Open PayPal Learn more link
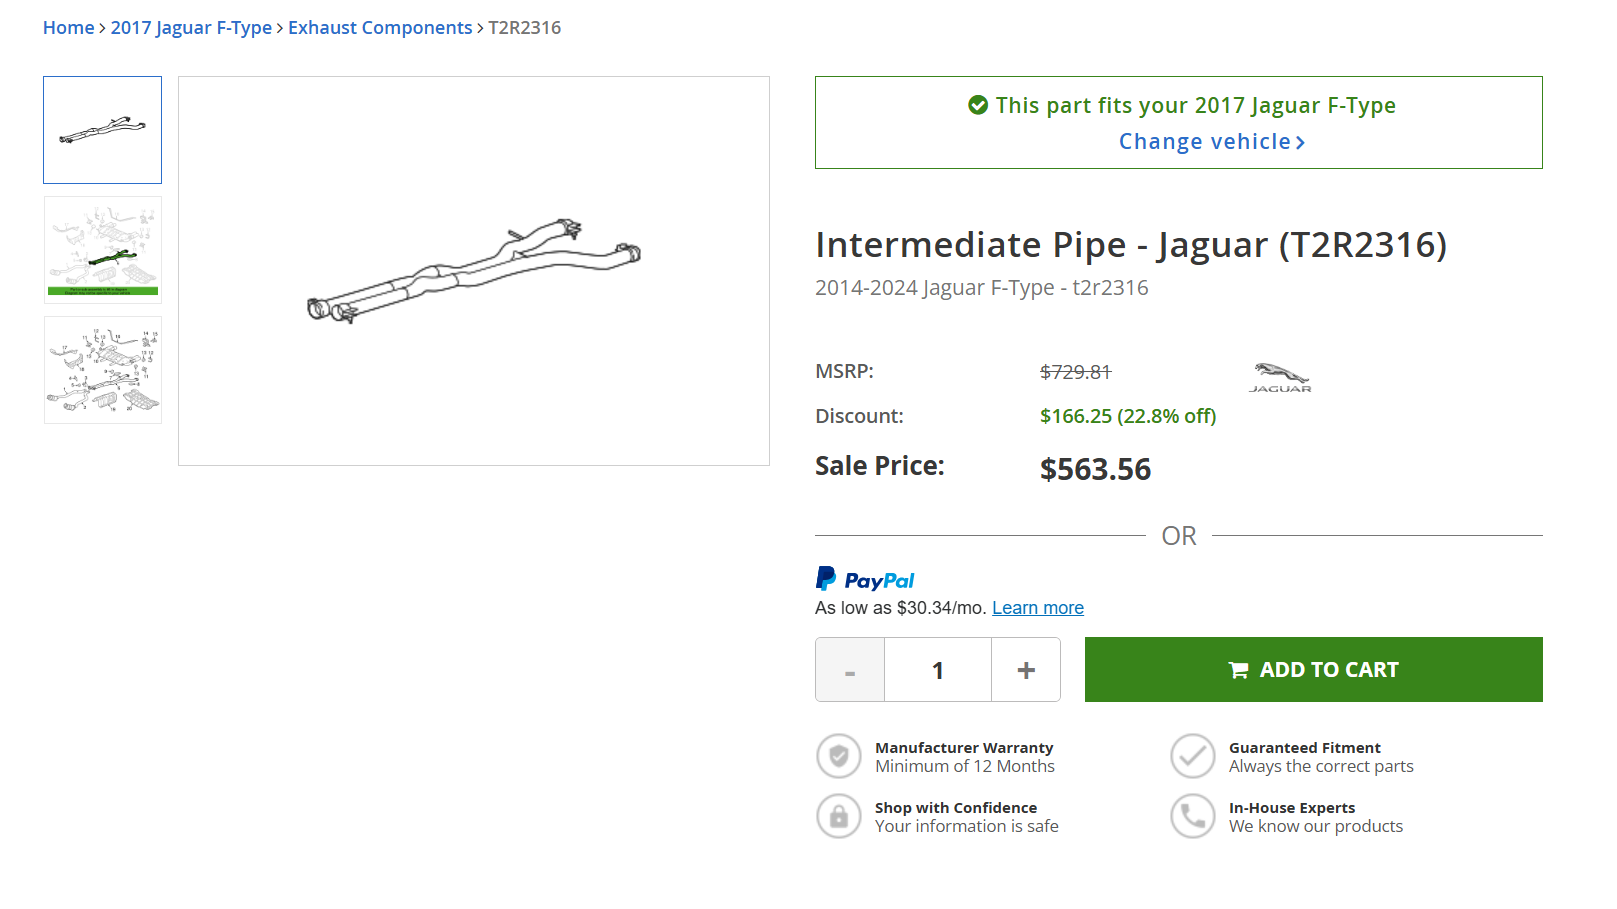This screenshot has width=1617, height=909. (1037, 608)
